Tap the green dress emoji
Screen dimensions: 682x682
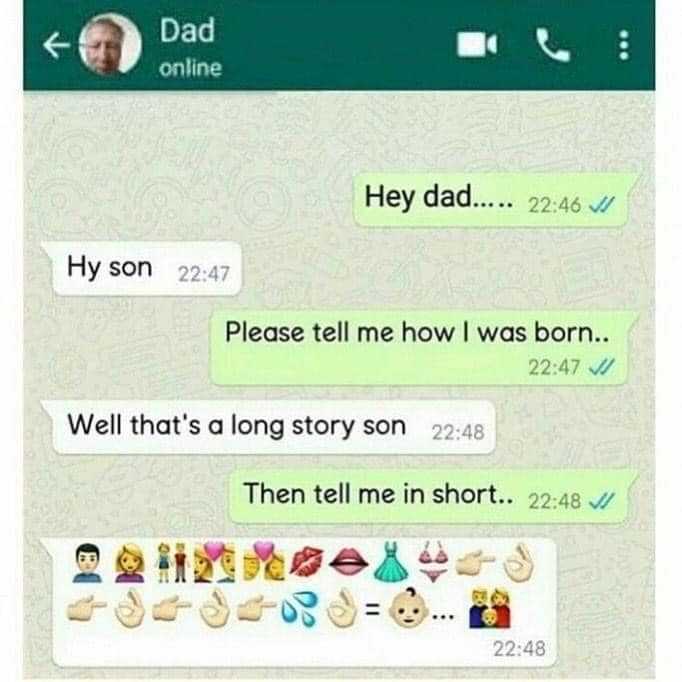click(x=391, y=562)
